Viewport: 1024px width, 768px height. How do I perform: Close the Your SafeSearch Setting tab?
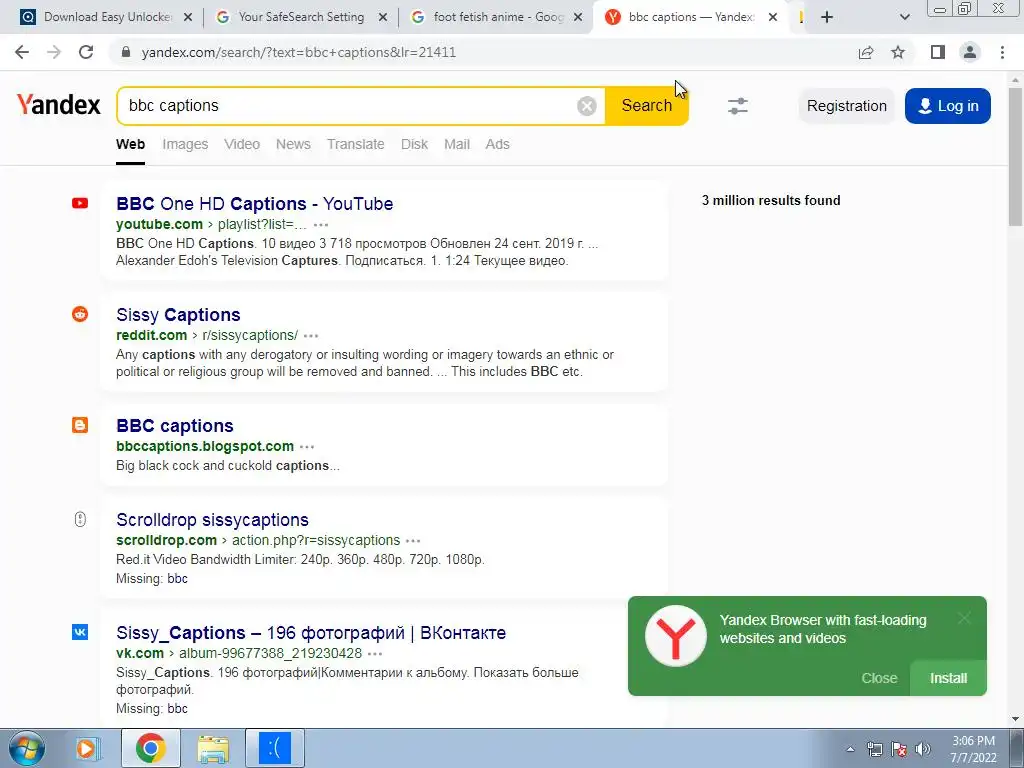pos(383,18)
